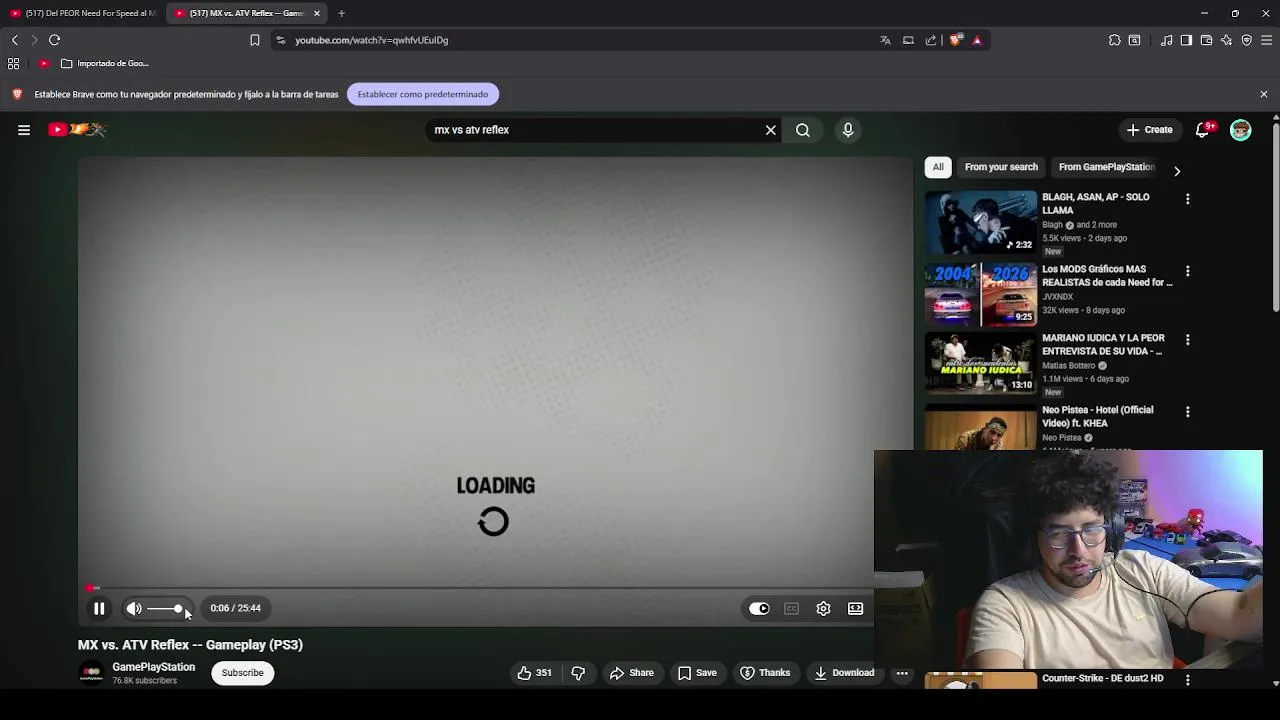Open the 'Los MODS Gráficos MAS REALISTAS' video title
The width and height of the screenshot is (1280, 720).
[1107, 276]
